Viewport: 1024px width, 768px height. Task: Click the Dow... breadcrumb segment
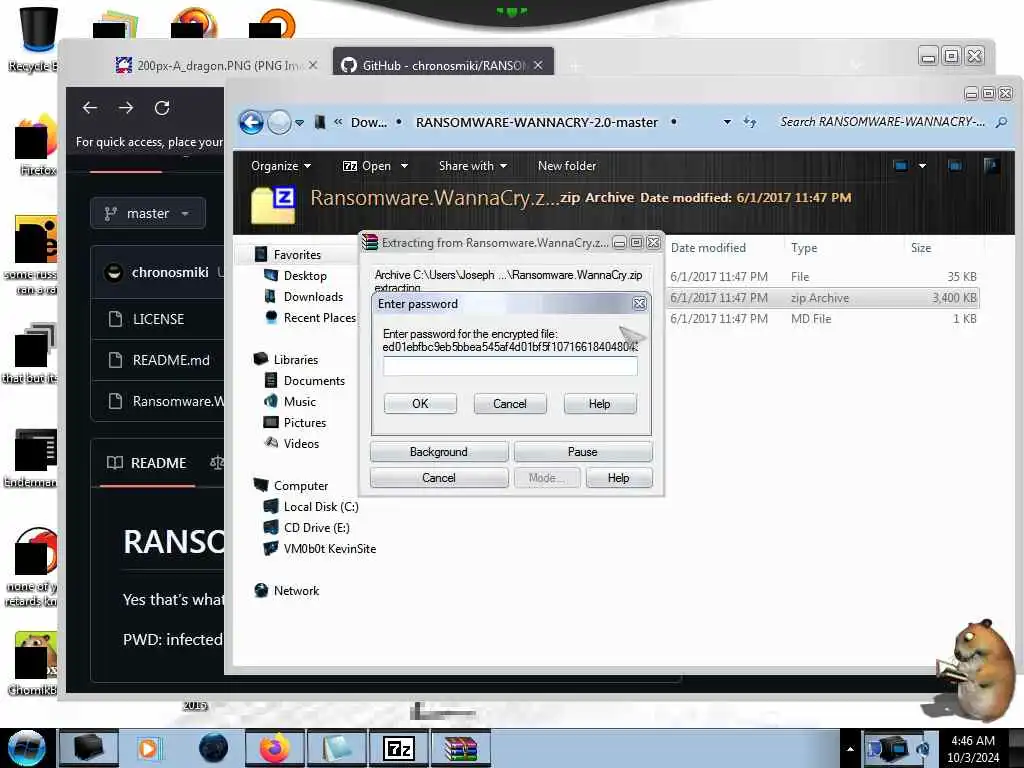pyautogui.click(x=368, y=122)
